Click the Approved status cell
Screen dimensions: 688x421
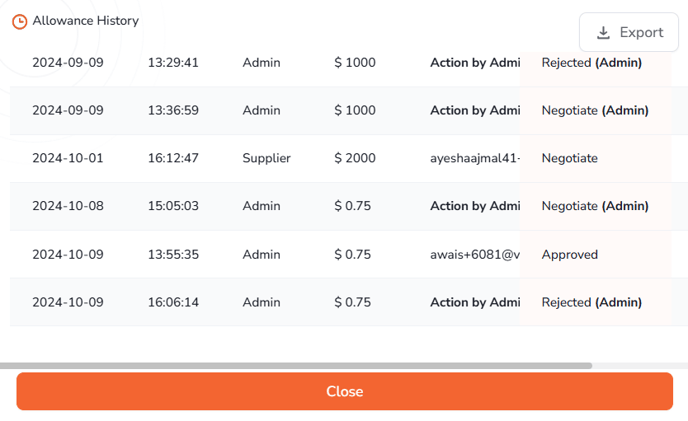[x=570, y=255]
